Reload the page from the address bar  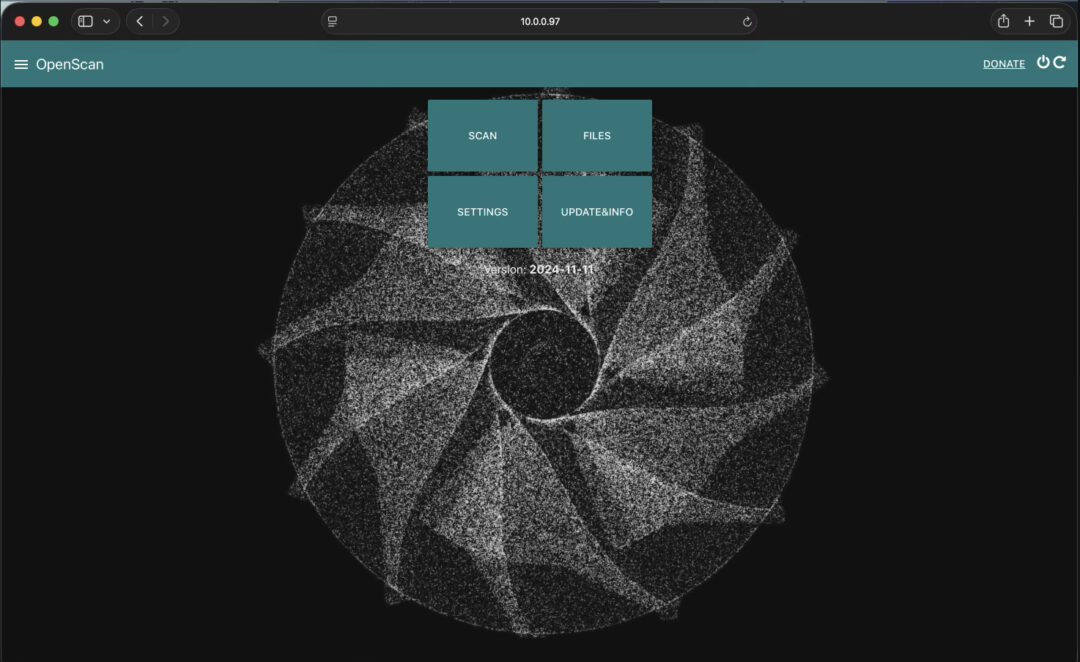(747, 21)
